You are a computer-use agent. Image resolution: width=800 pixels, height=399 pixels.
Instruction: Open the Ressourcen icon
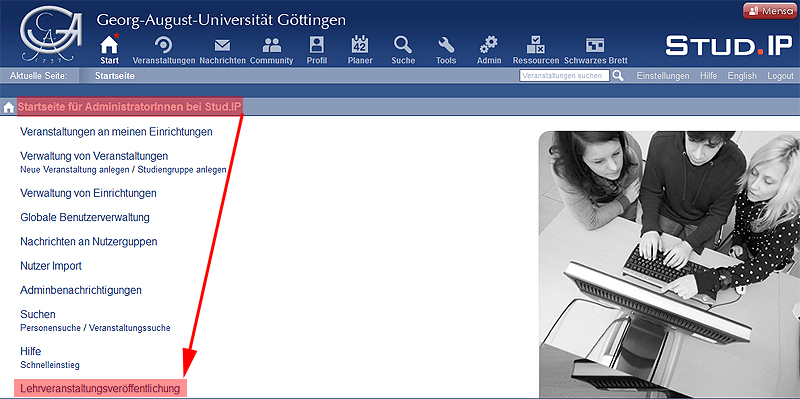click(536, 45)
